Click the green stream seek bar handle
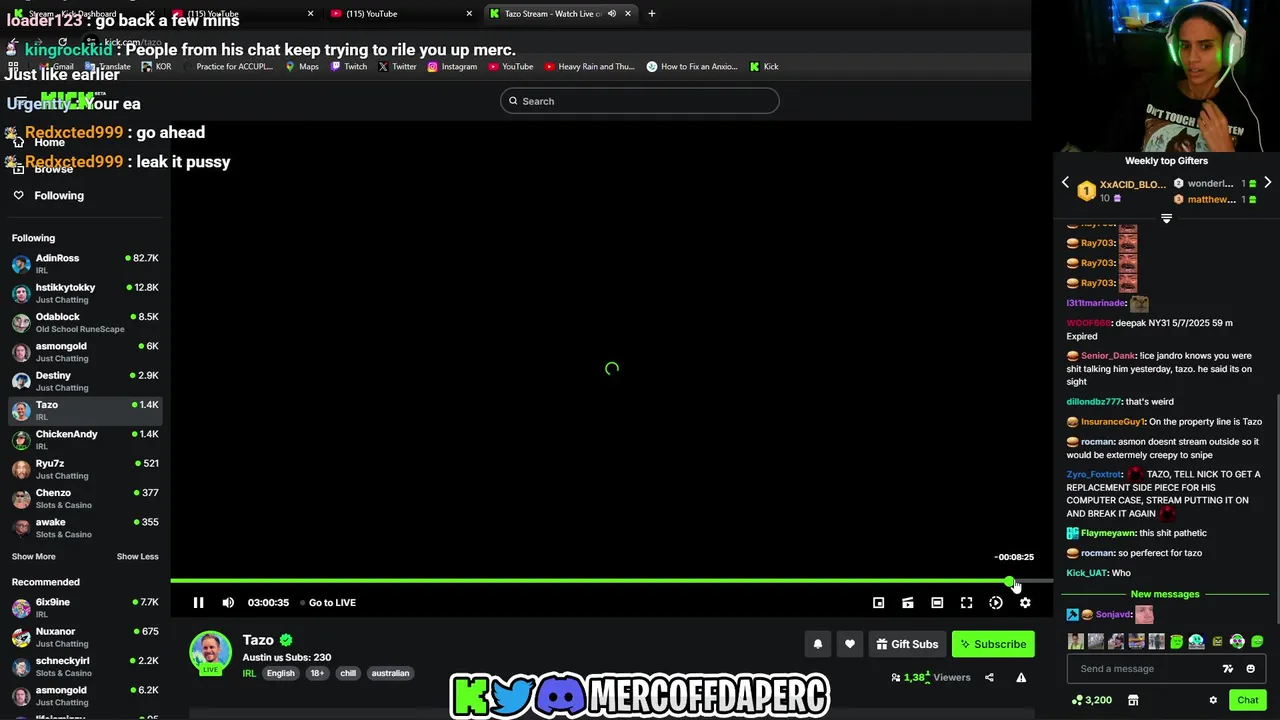Viewport: 1280px width, 720px height. coord(1009,581)
